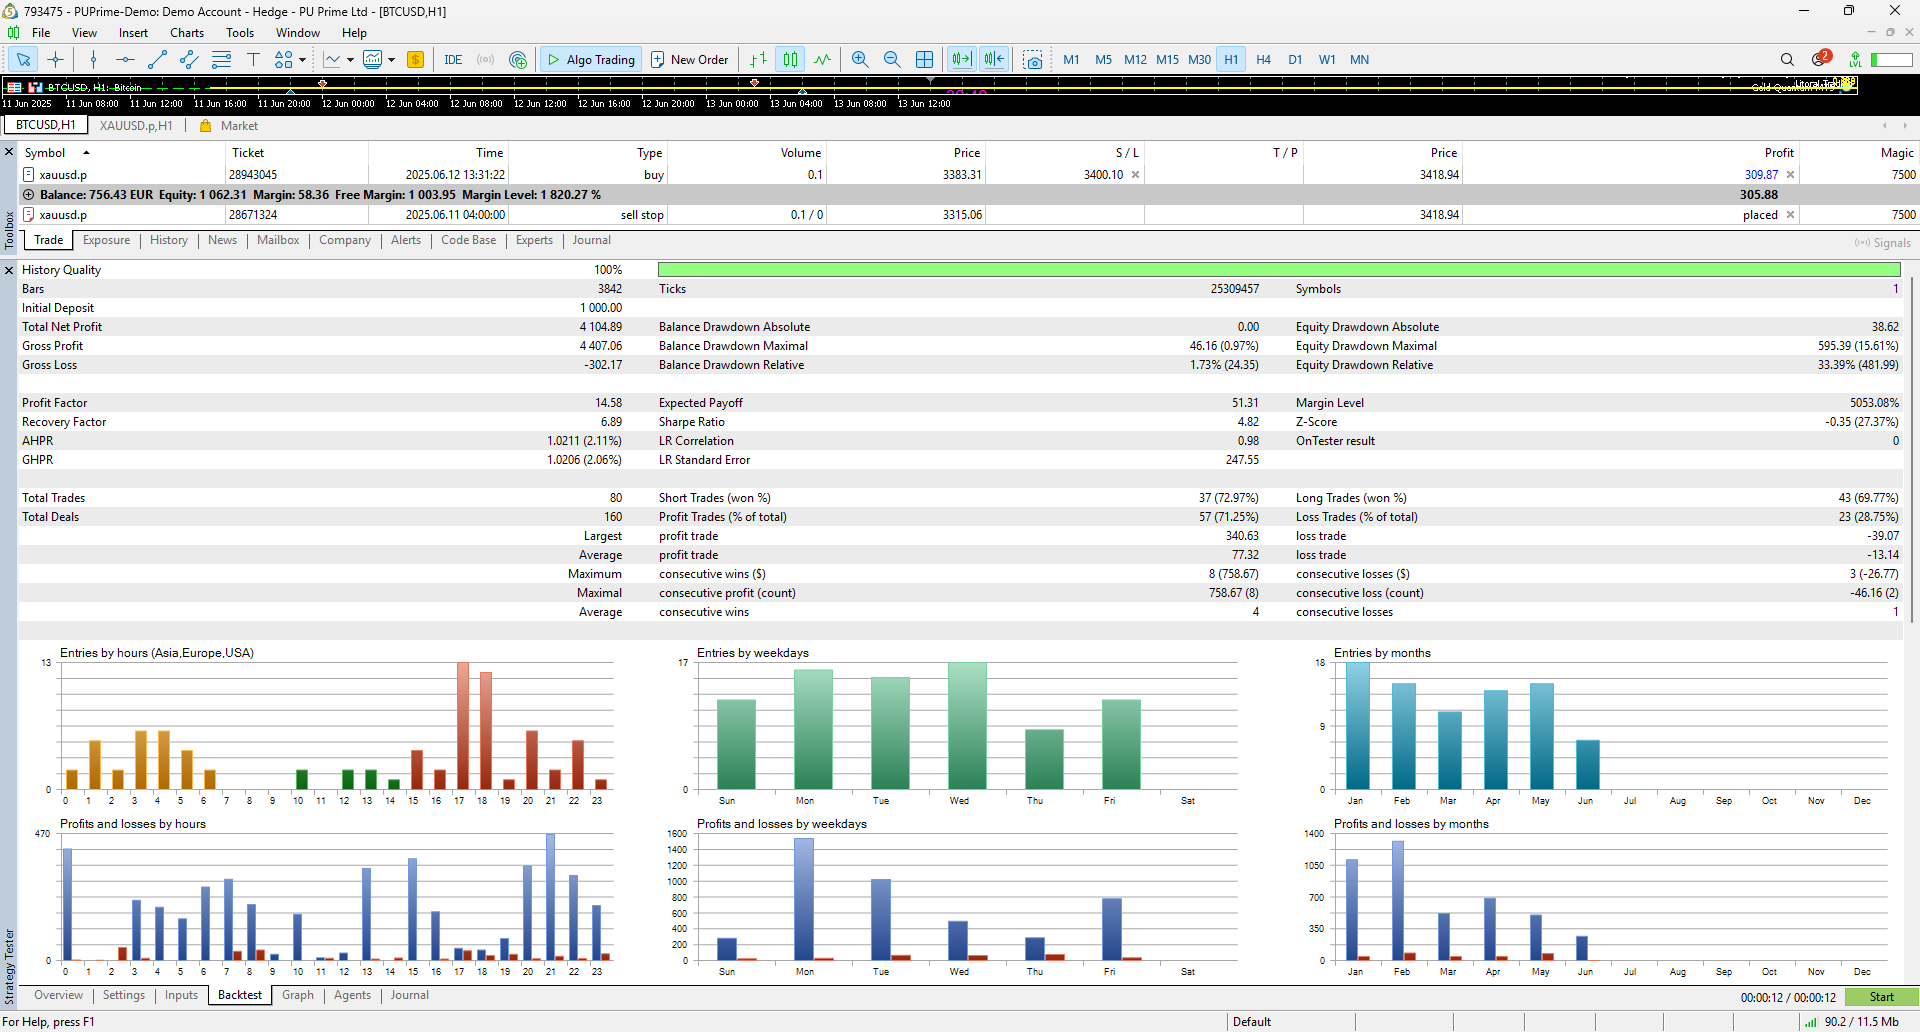
Task: Open the IDE MetaEditor icon
Action: click(453, 60)
